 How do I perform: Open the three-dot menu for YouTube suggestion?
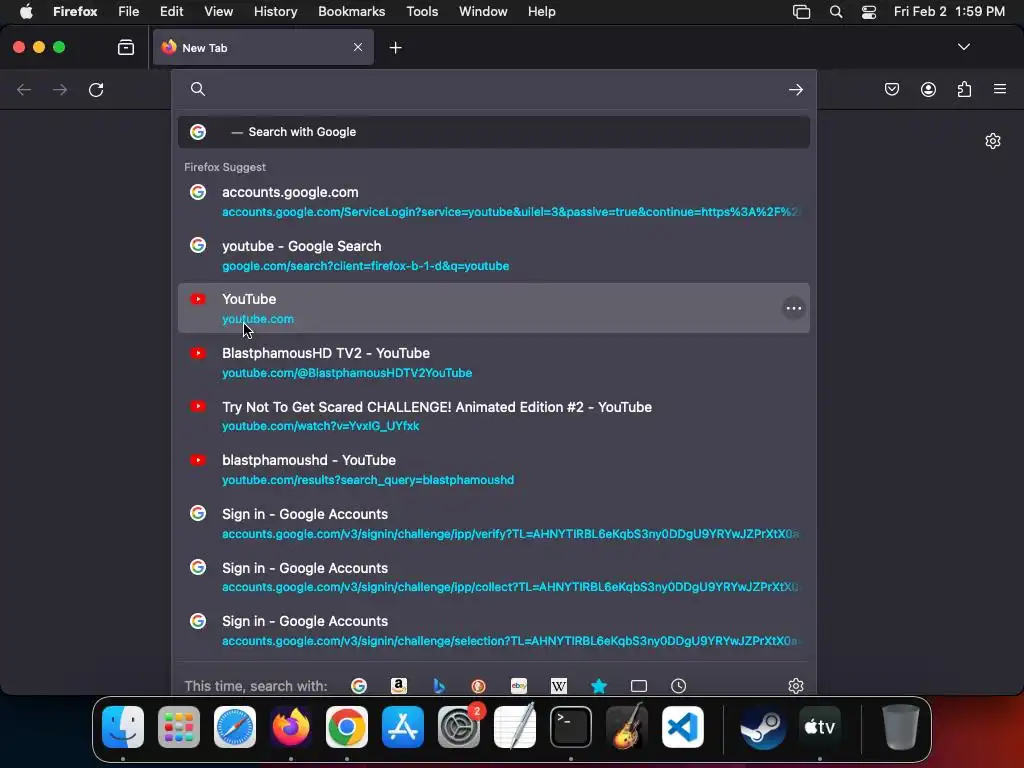click(793, 308)
